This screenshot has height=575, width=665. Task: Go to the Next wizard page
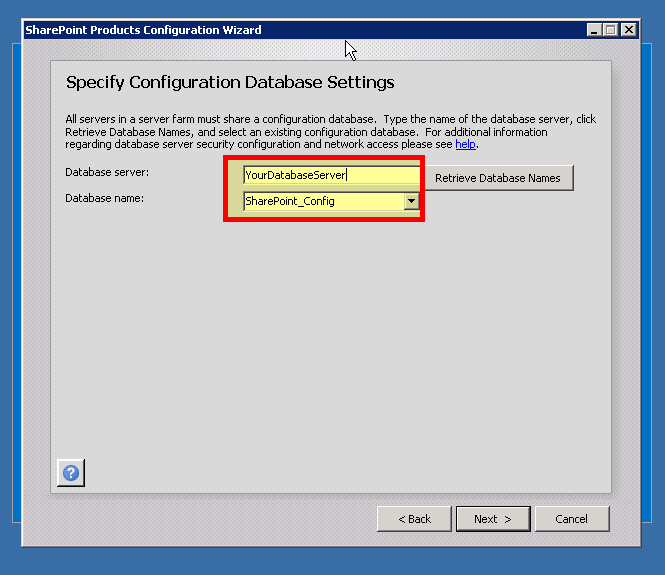(x=493, y=519)
